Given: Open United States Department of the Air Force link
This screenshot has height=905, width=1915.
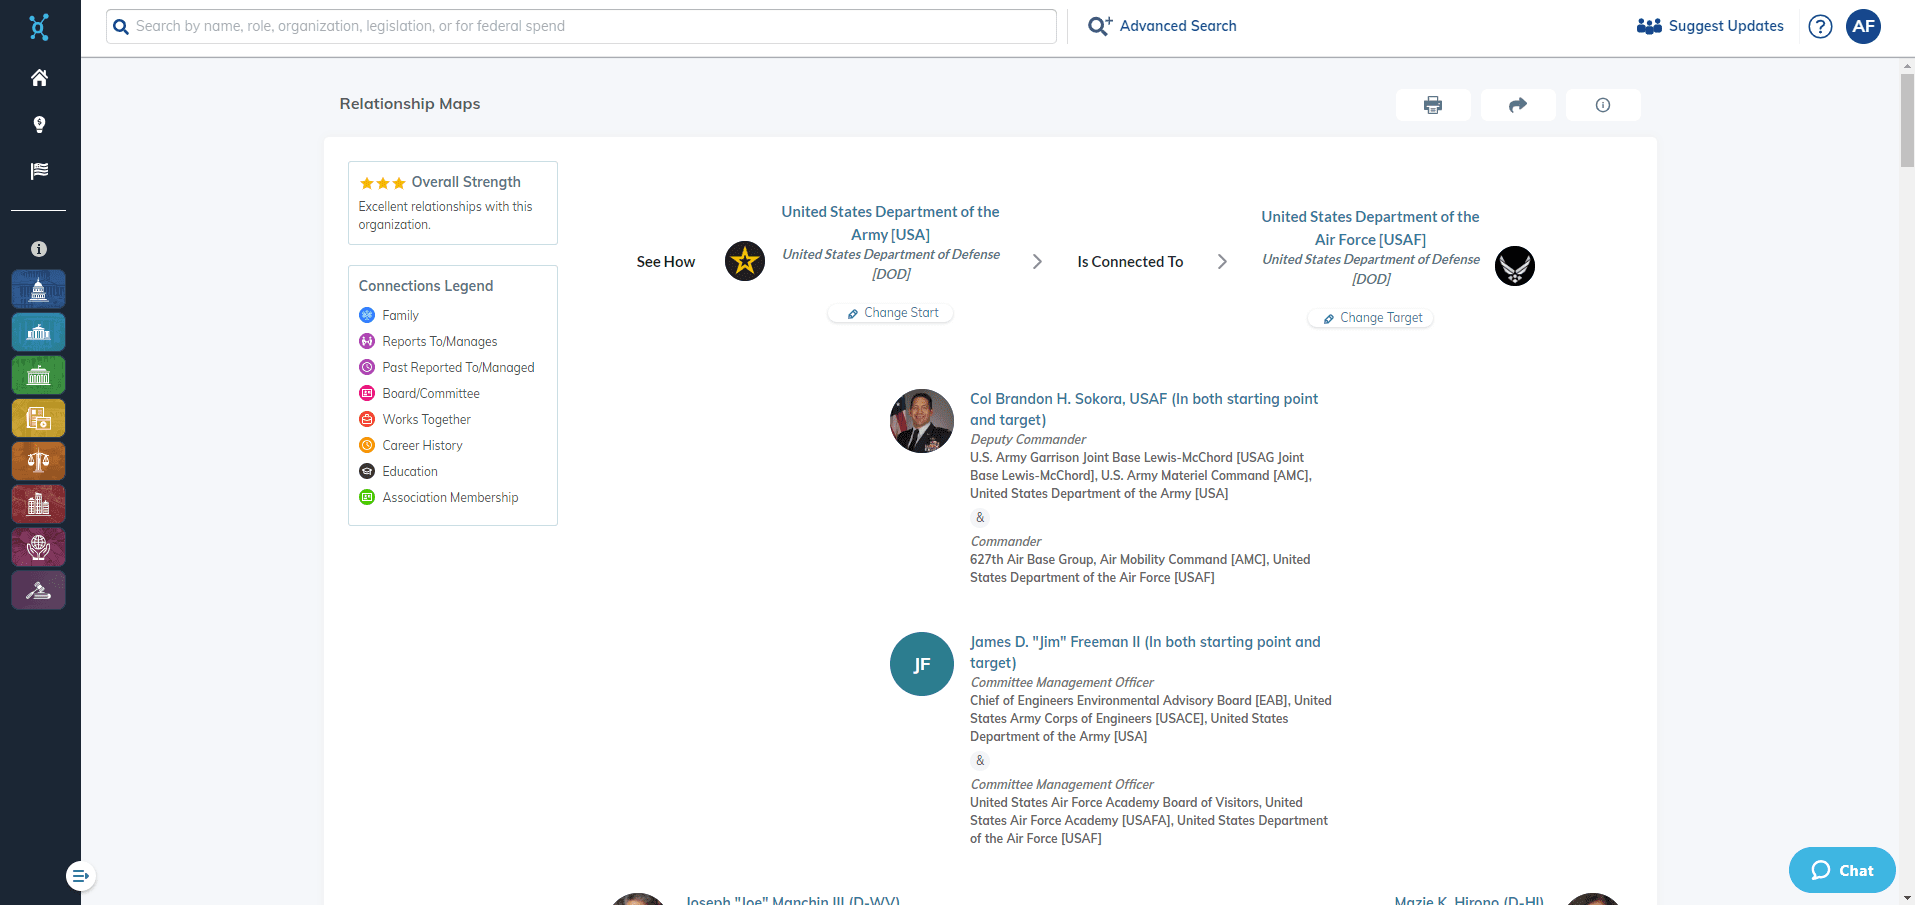Looking at the screenshot, I should pyautogui.click(x=1370, y=228).
